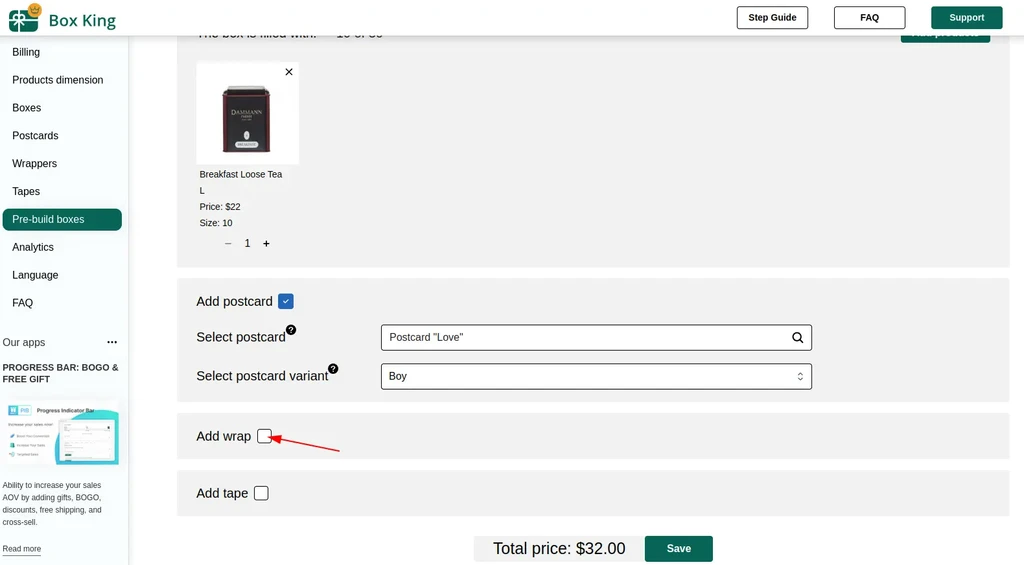Click the search icon in postcard field
Image resolution: width=1024 pixels, height=565 pixels.
point(797,338)
